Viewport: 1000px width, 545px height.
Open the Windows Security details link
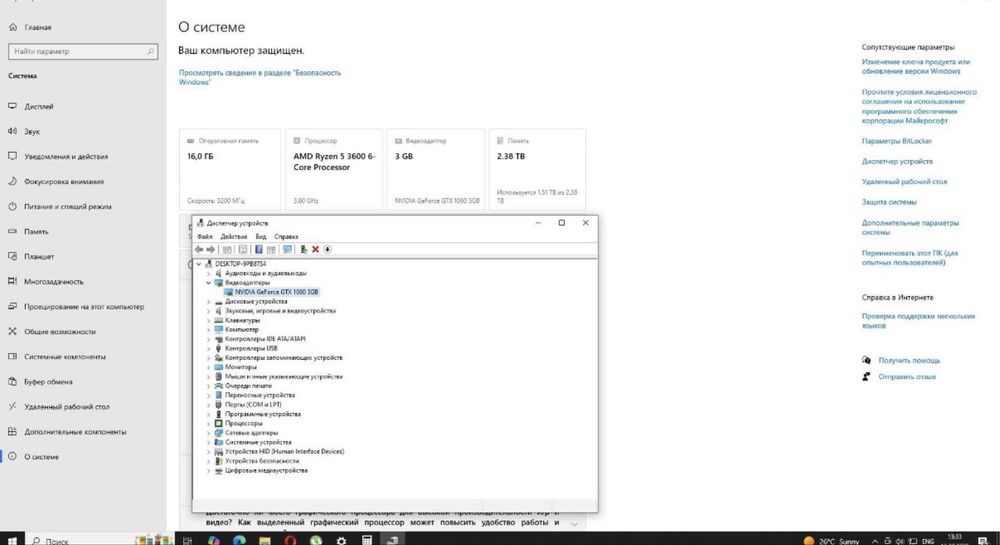(260, 77)
